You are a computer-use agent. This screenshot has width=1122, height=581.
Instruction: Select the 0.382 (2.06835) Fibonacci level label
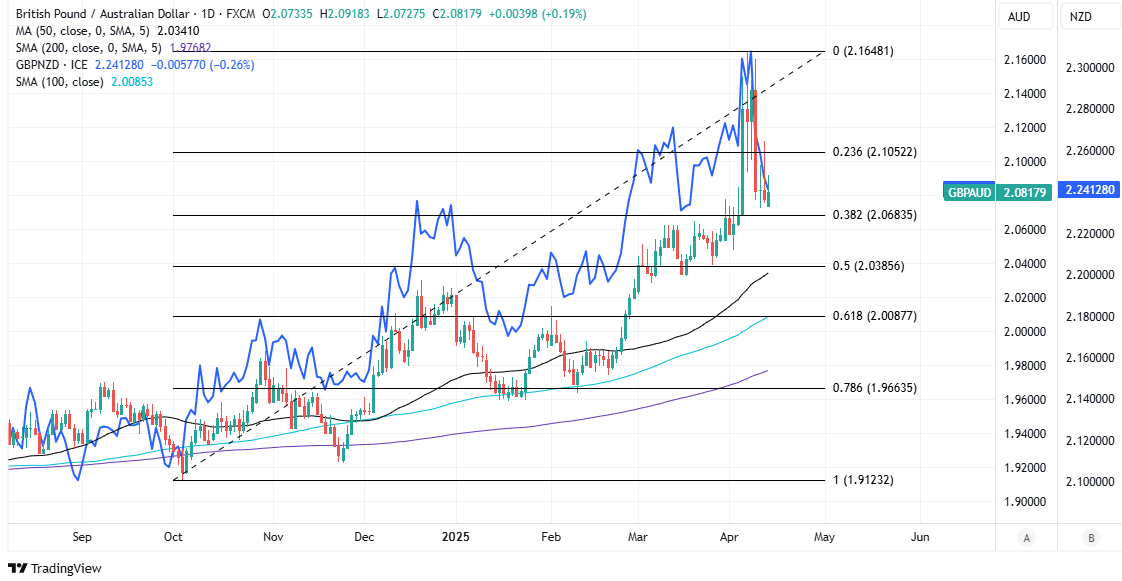(875, 216)
